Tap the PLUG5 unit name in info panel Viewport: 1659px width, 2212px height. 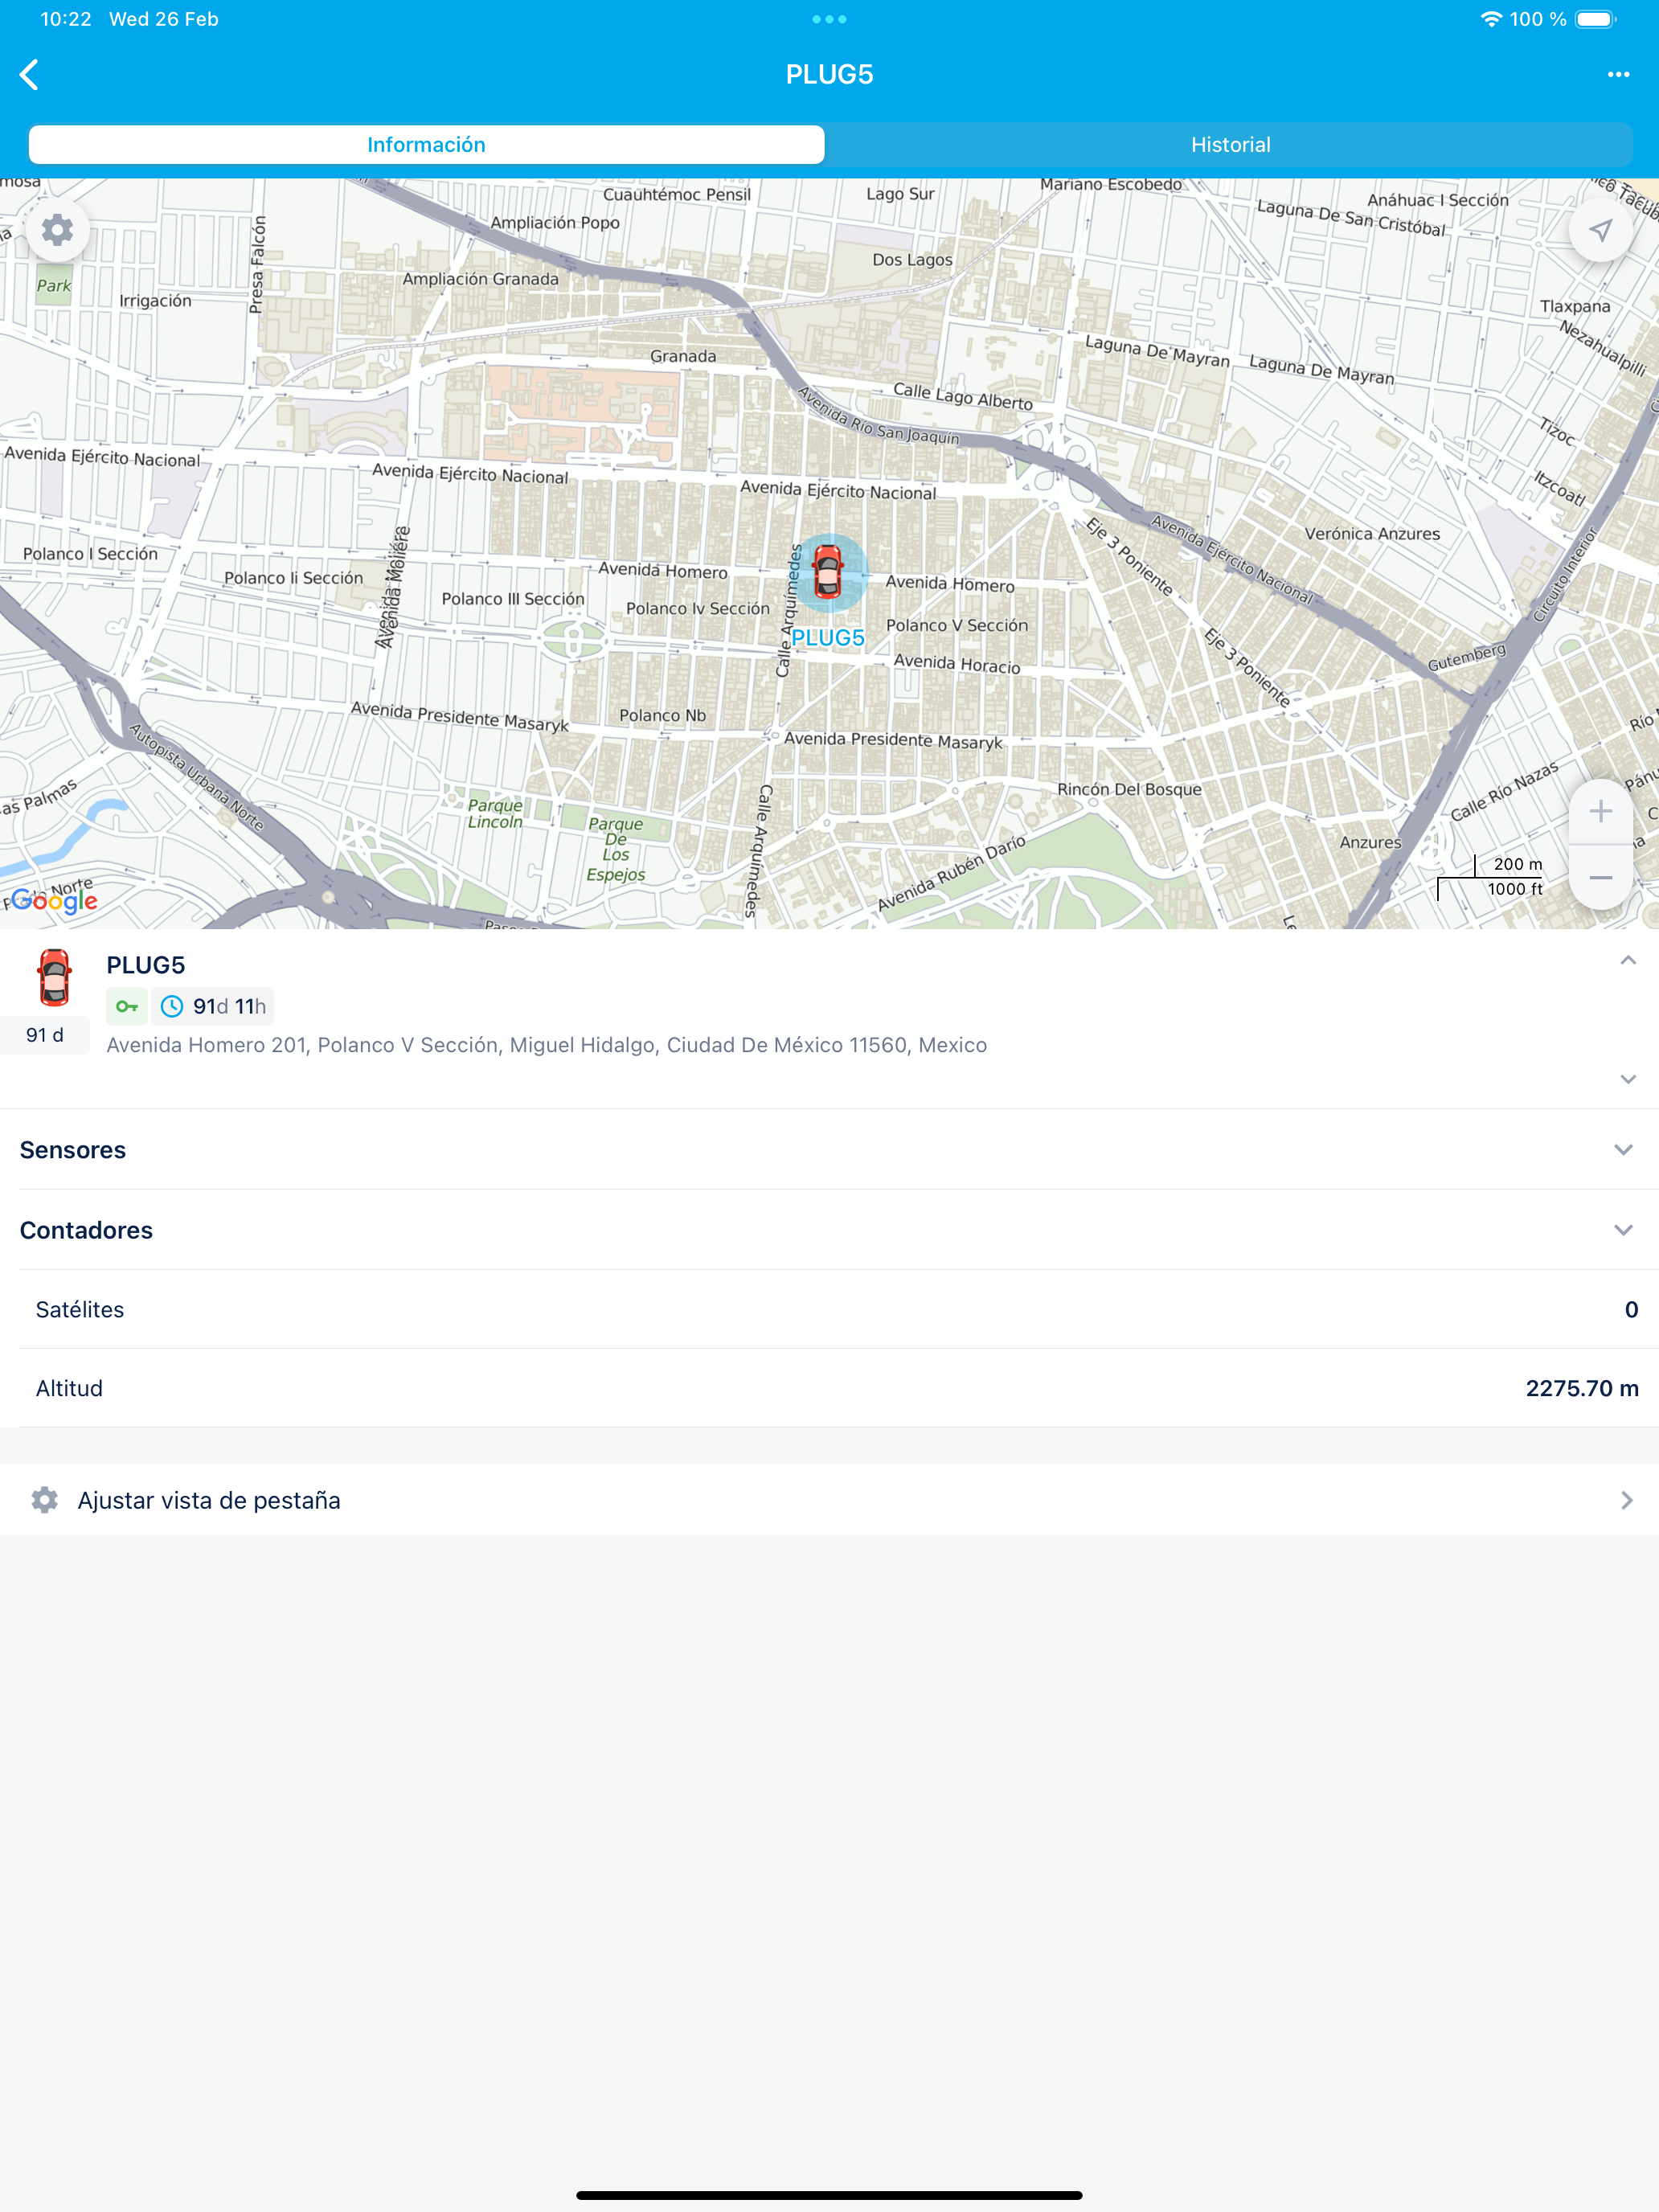tap(146, 964)
